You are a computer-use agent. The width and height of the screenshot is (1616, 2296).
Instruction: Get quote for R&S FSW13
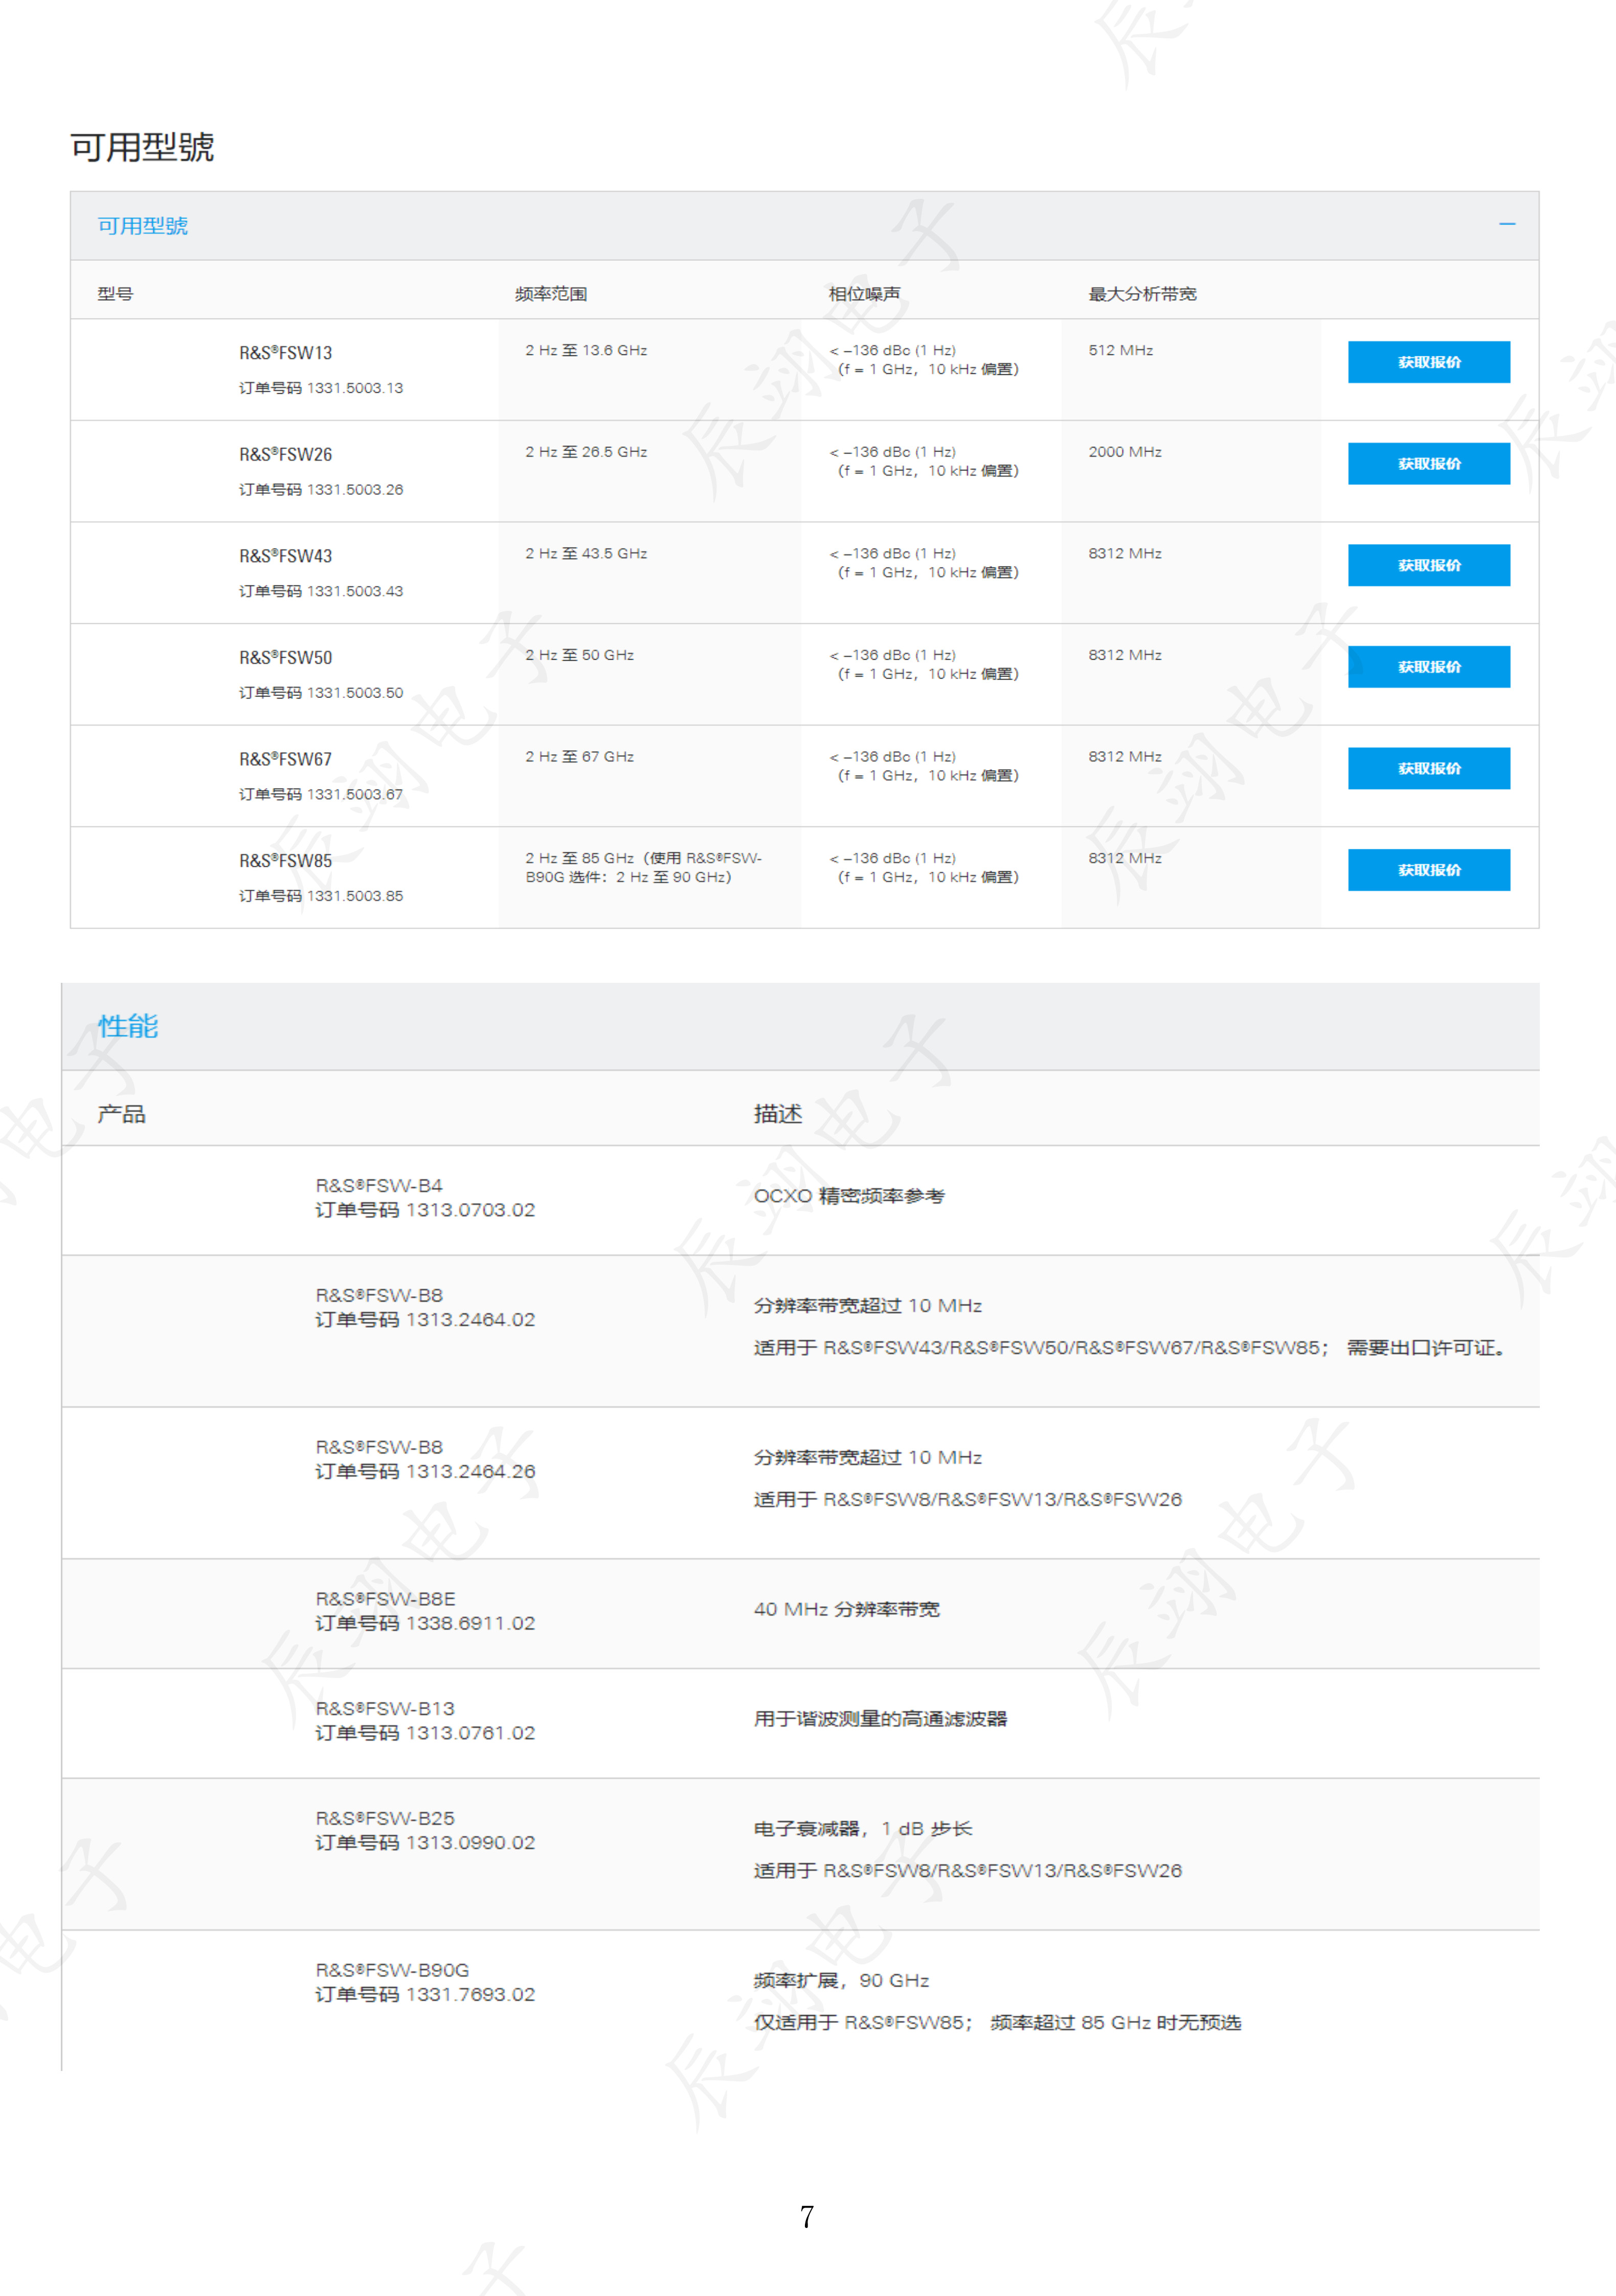click(x=1428, y=362)
